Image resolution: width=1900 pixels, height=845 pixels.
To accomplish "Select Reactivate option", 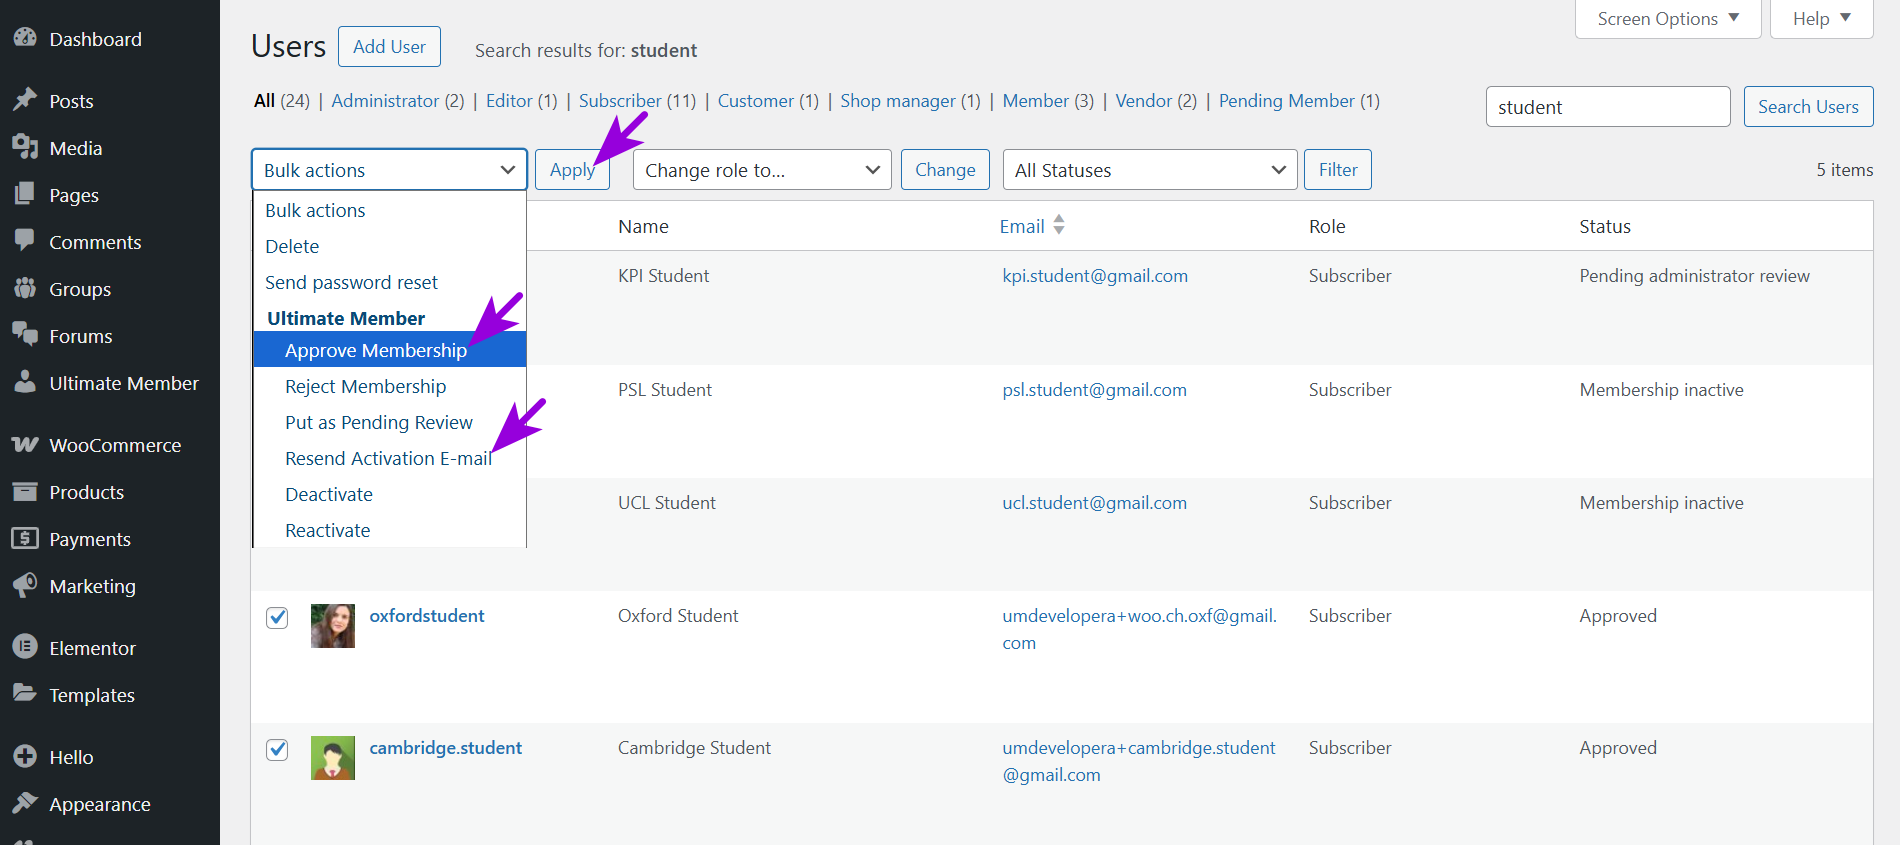I will click(389, 531).
